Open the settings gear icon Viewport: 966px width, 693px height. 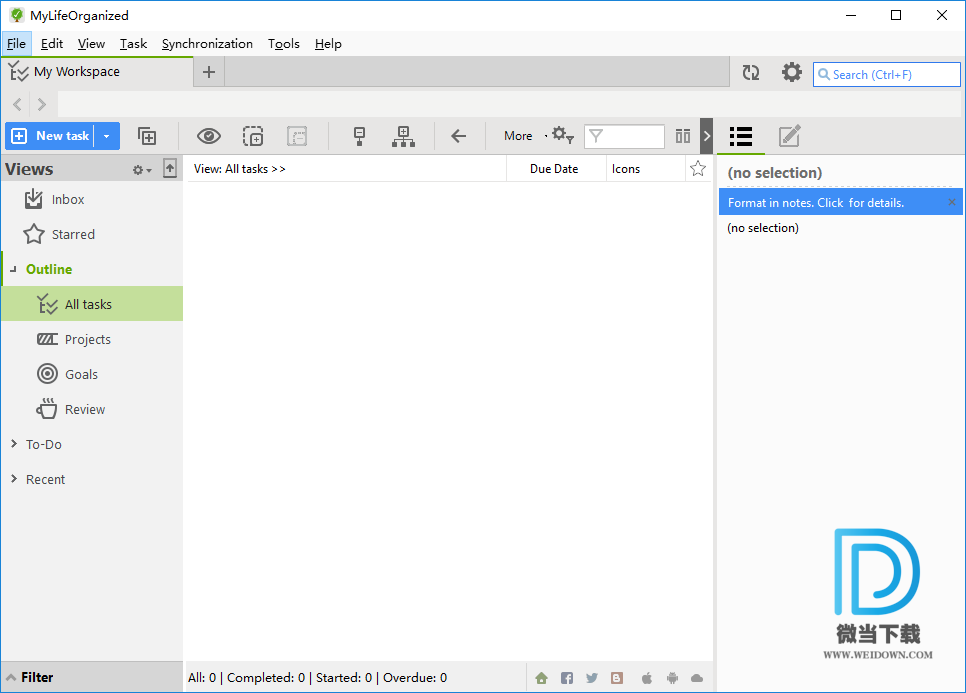click(x=792, y=73)
